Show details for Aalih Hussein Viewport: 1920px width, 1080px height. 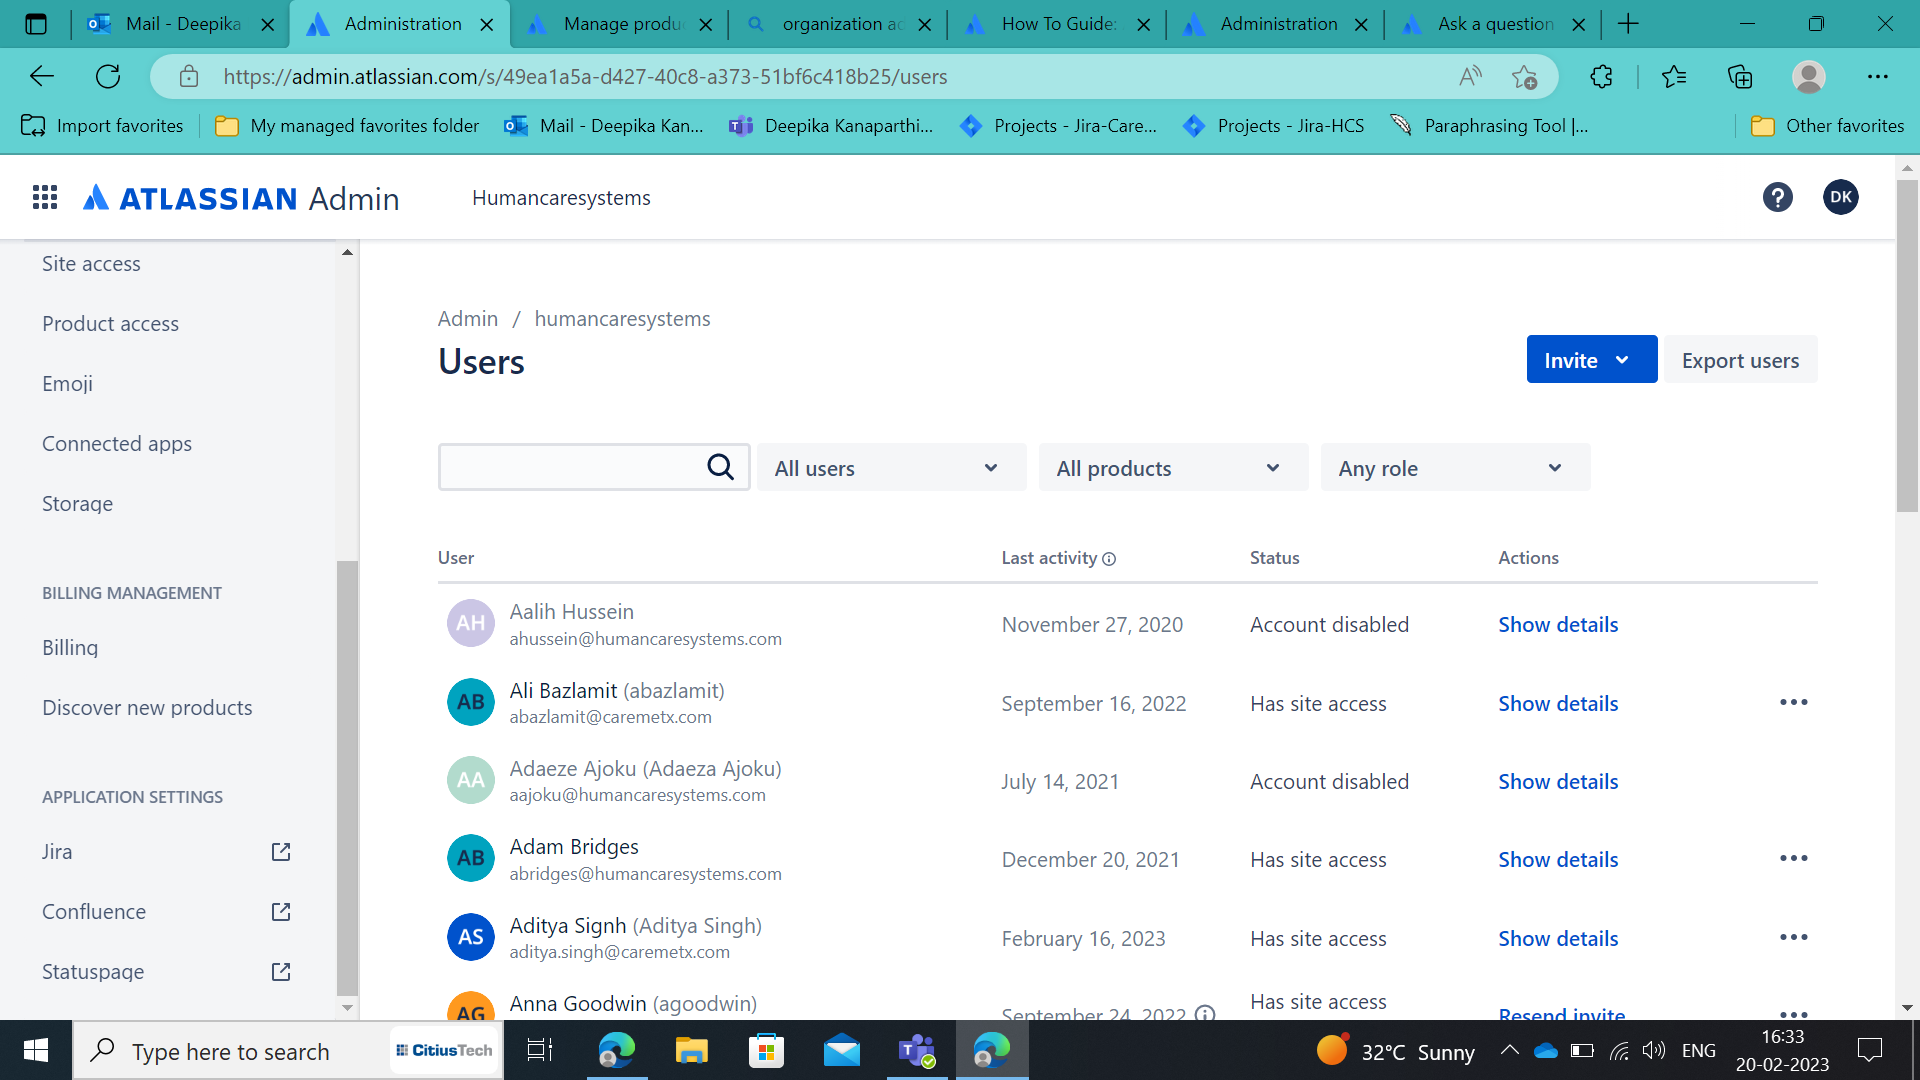[1558, 625]
